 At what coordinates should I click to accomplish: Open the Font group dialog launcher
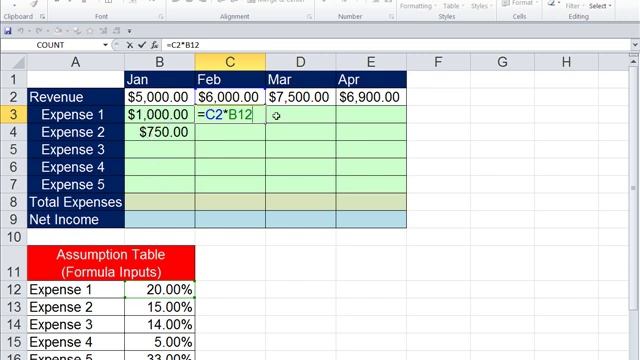click(x=161, y=17)
